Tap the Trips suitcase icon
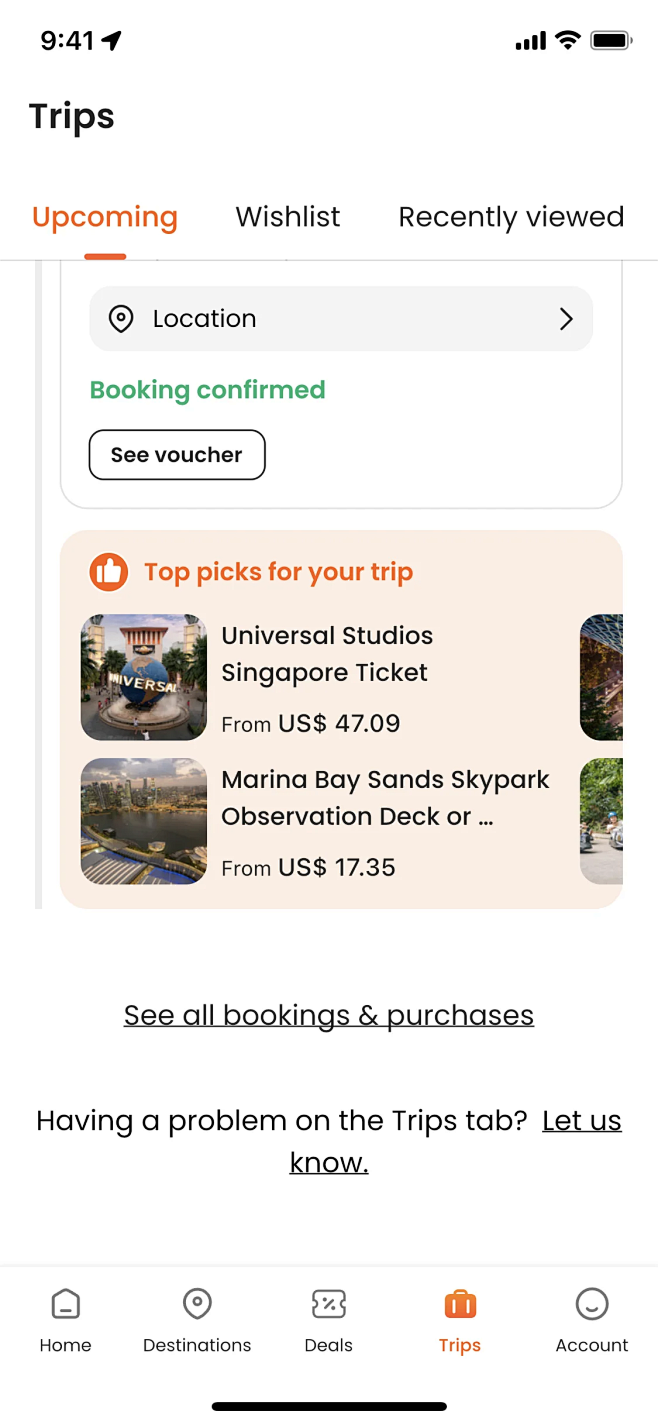This screenshot has width=658, height=1425. click(460, 1304)
